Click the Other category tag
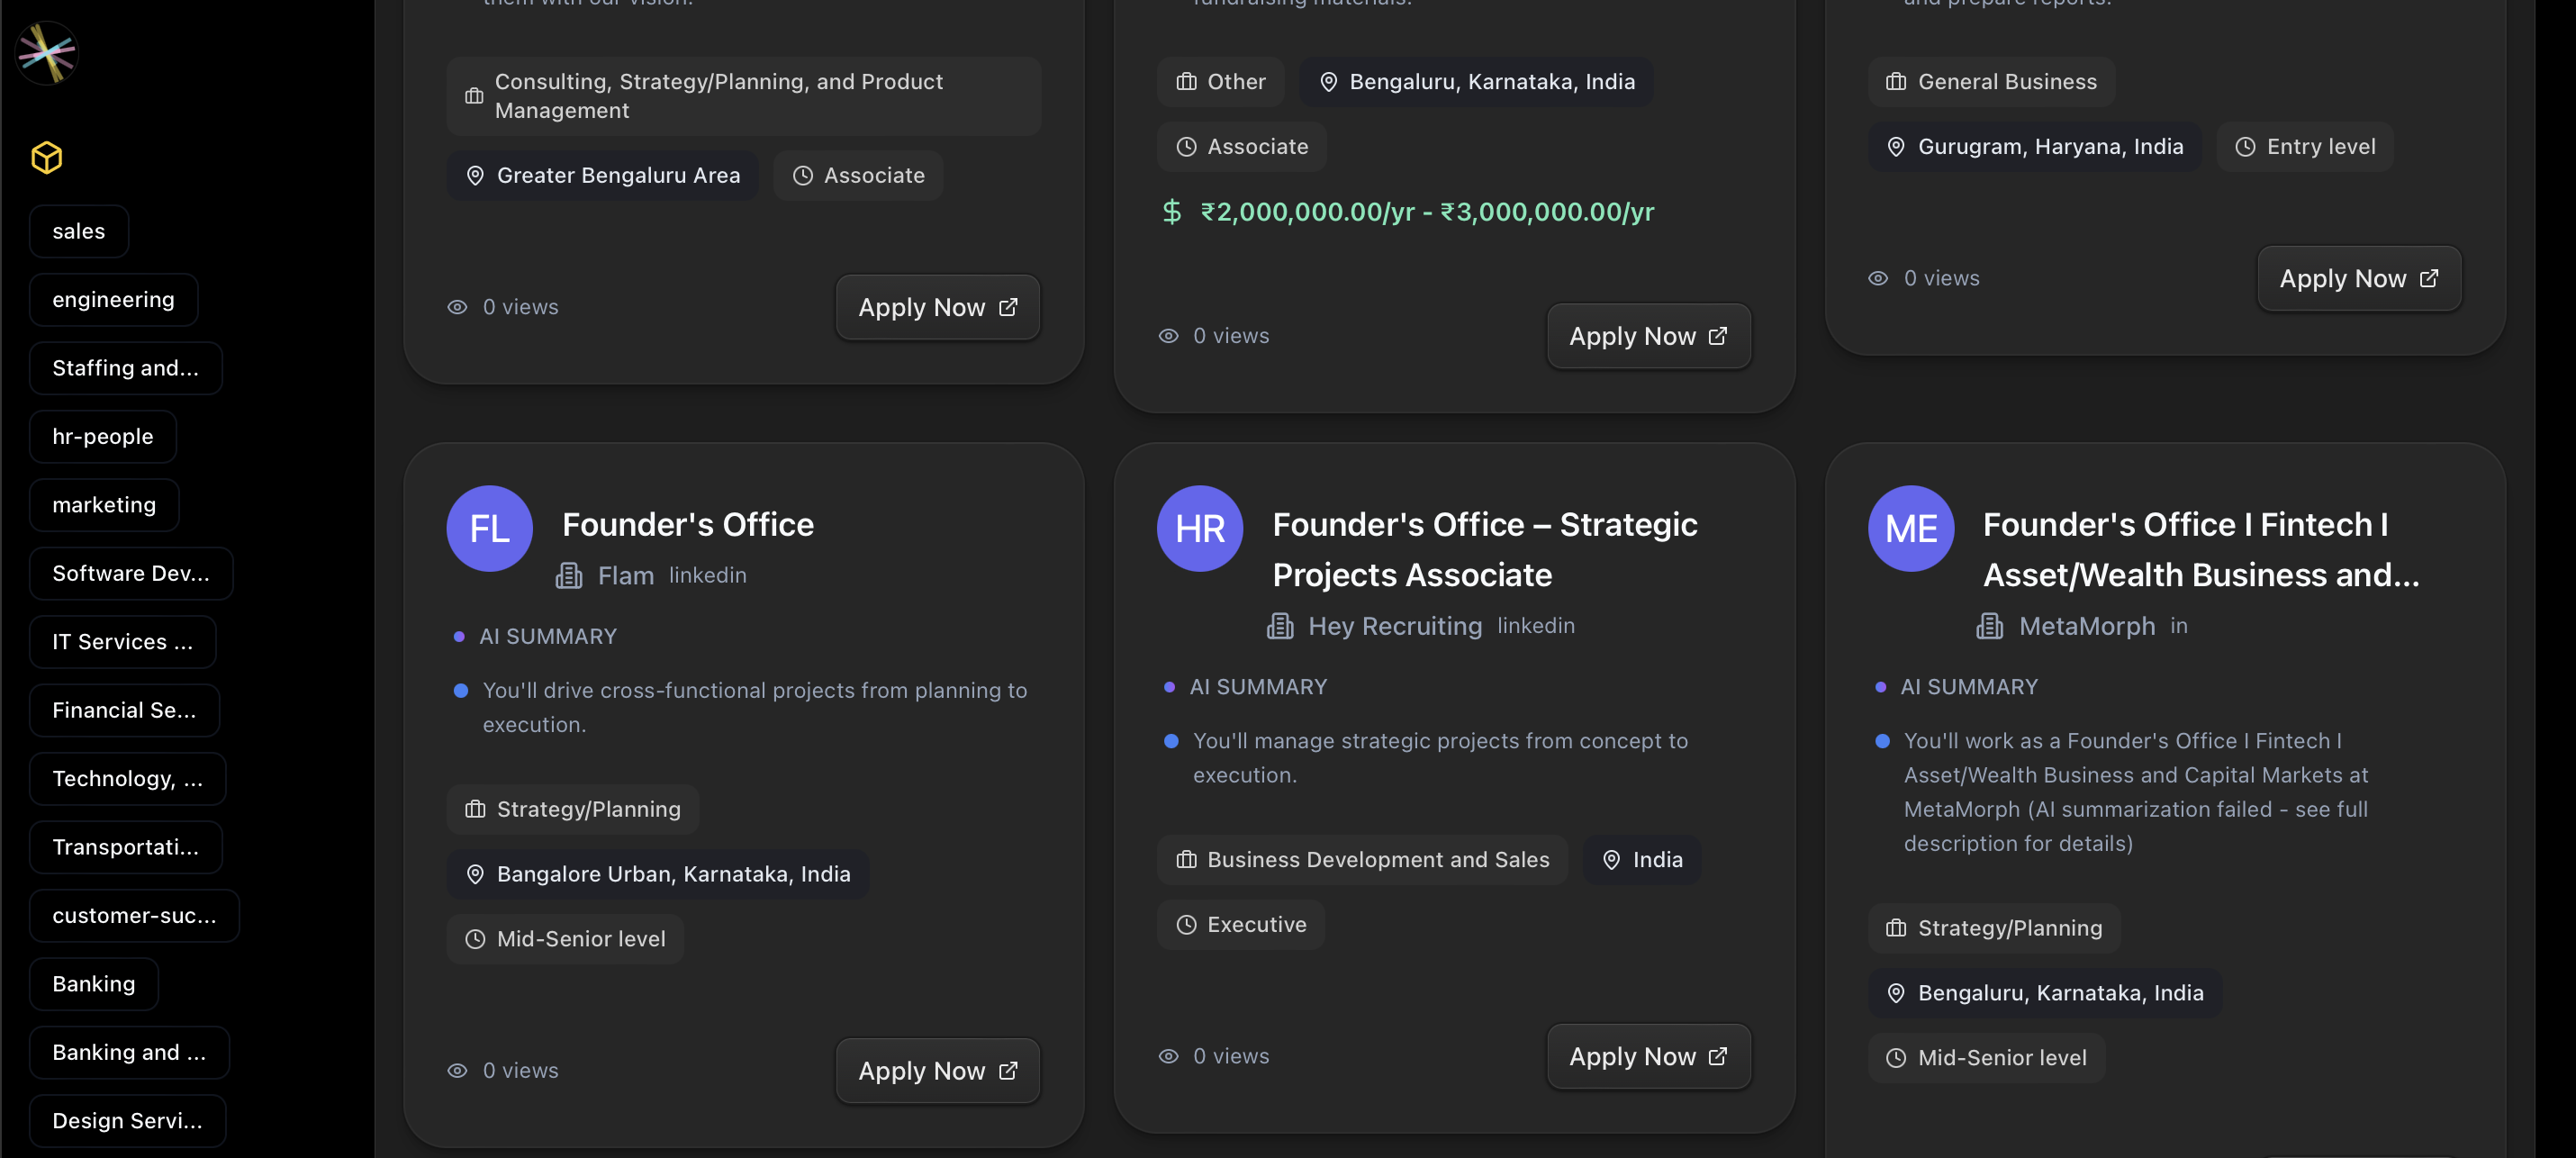 [1220, 82]
